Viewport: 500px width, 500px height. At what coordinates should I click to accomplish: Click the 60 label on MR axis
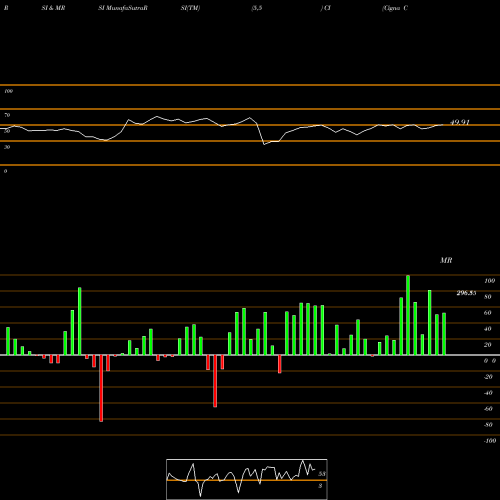[x=488, y=313]
